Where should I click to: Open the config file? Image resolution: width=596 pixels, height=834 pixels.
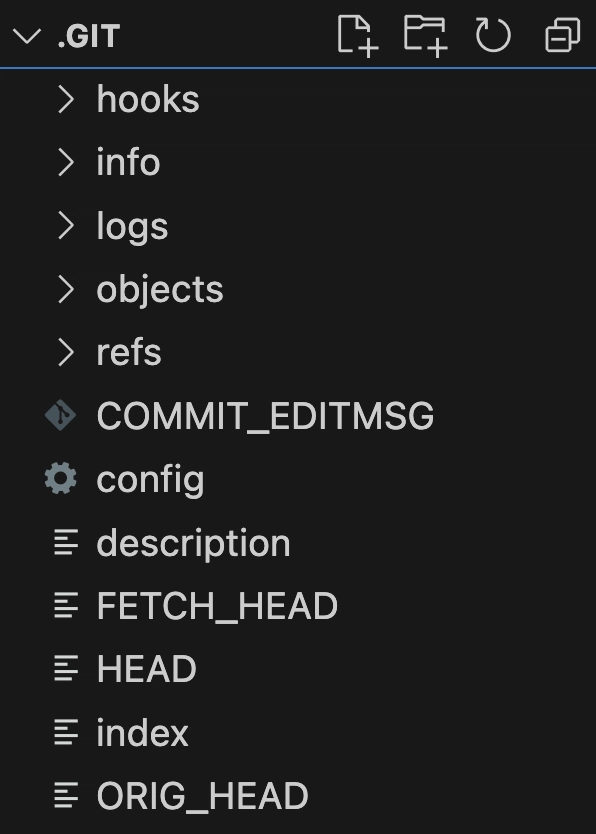tap(298, 479)
